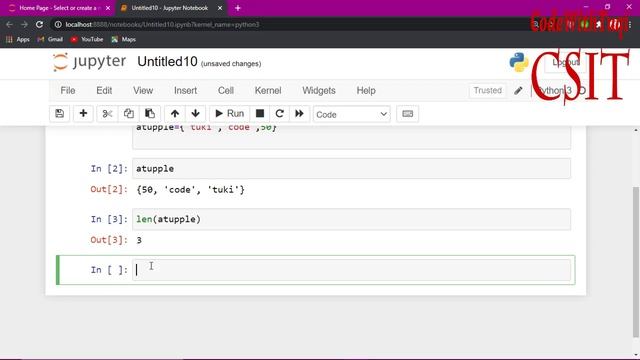Save notebook with the floppy disk icon
640x360 pixels.
60,114
